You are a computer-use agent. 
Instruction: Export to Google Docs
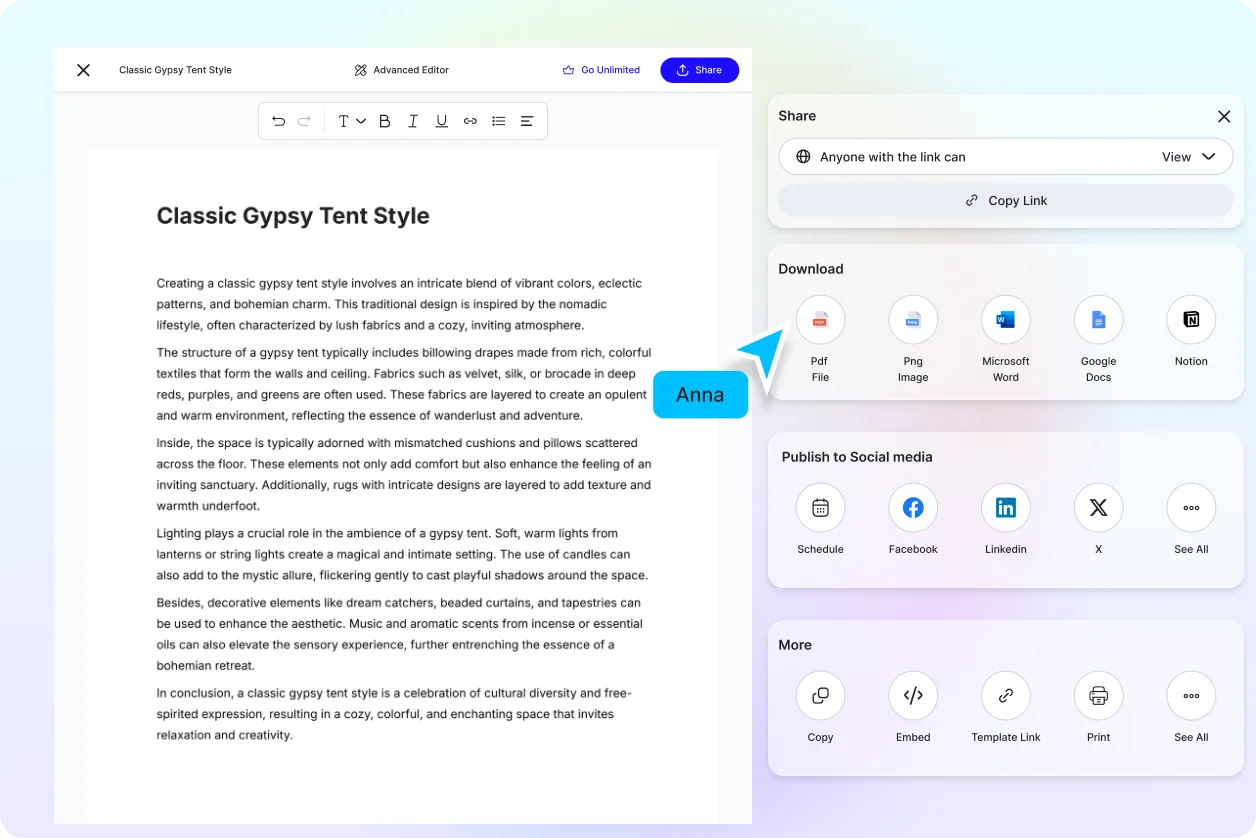click(x=1098, y=320)
